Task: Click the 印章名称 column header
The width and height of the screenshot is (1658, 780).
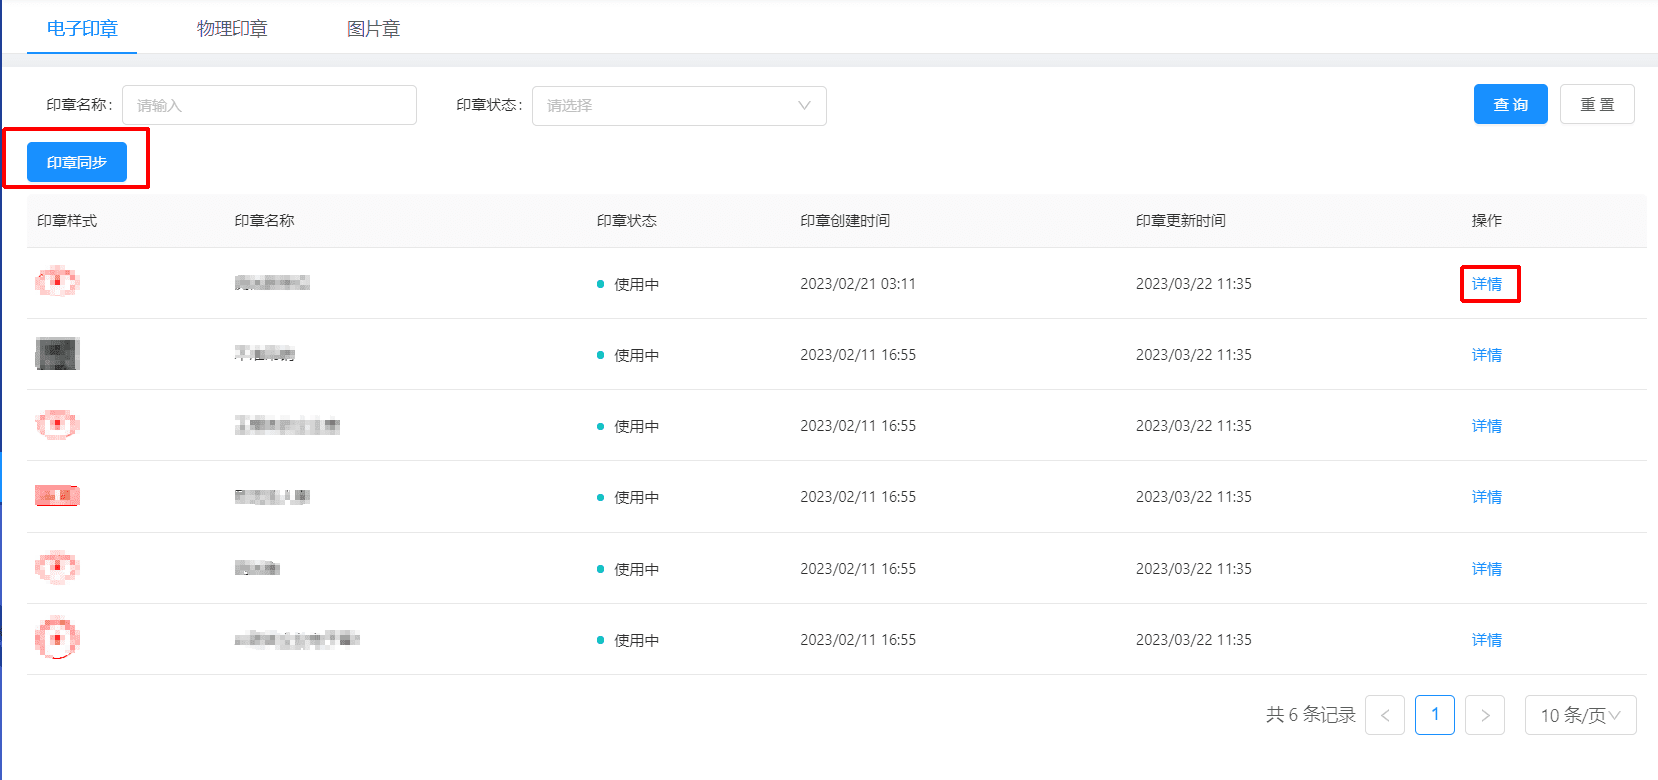Action: click(264, 221)
